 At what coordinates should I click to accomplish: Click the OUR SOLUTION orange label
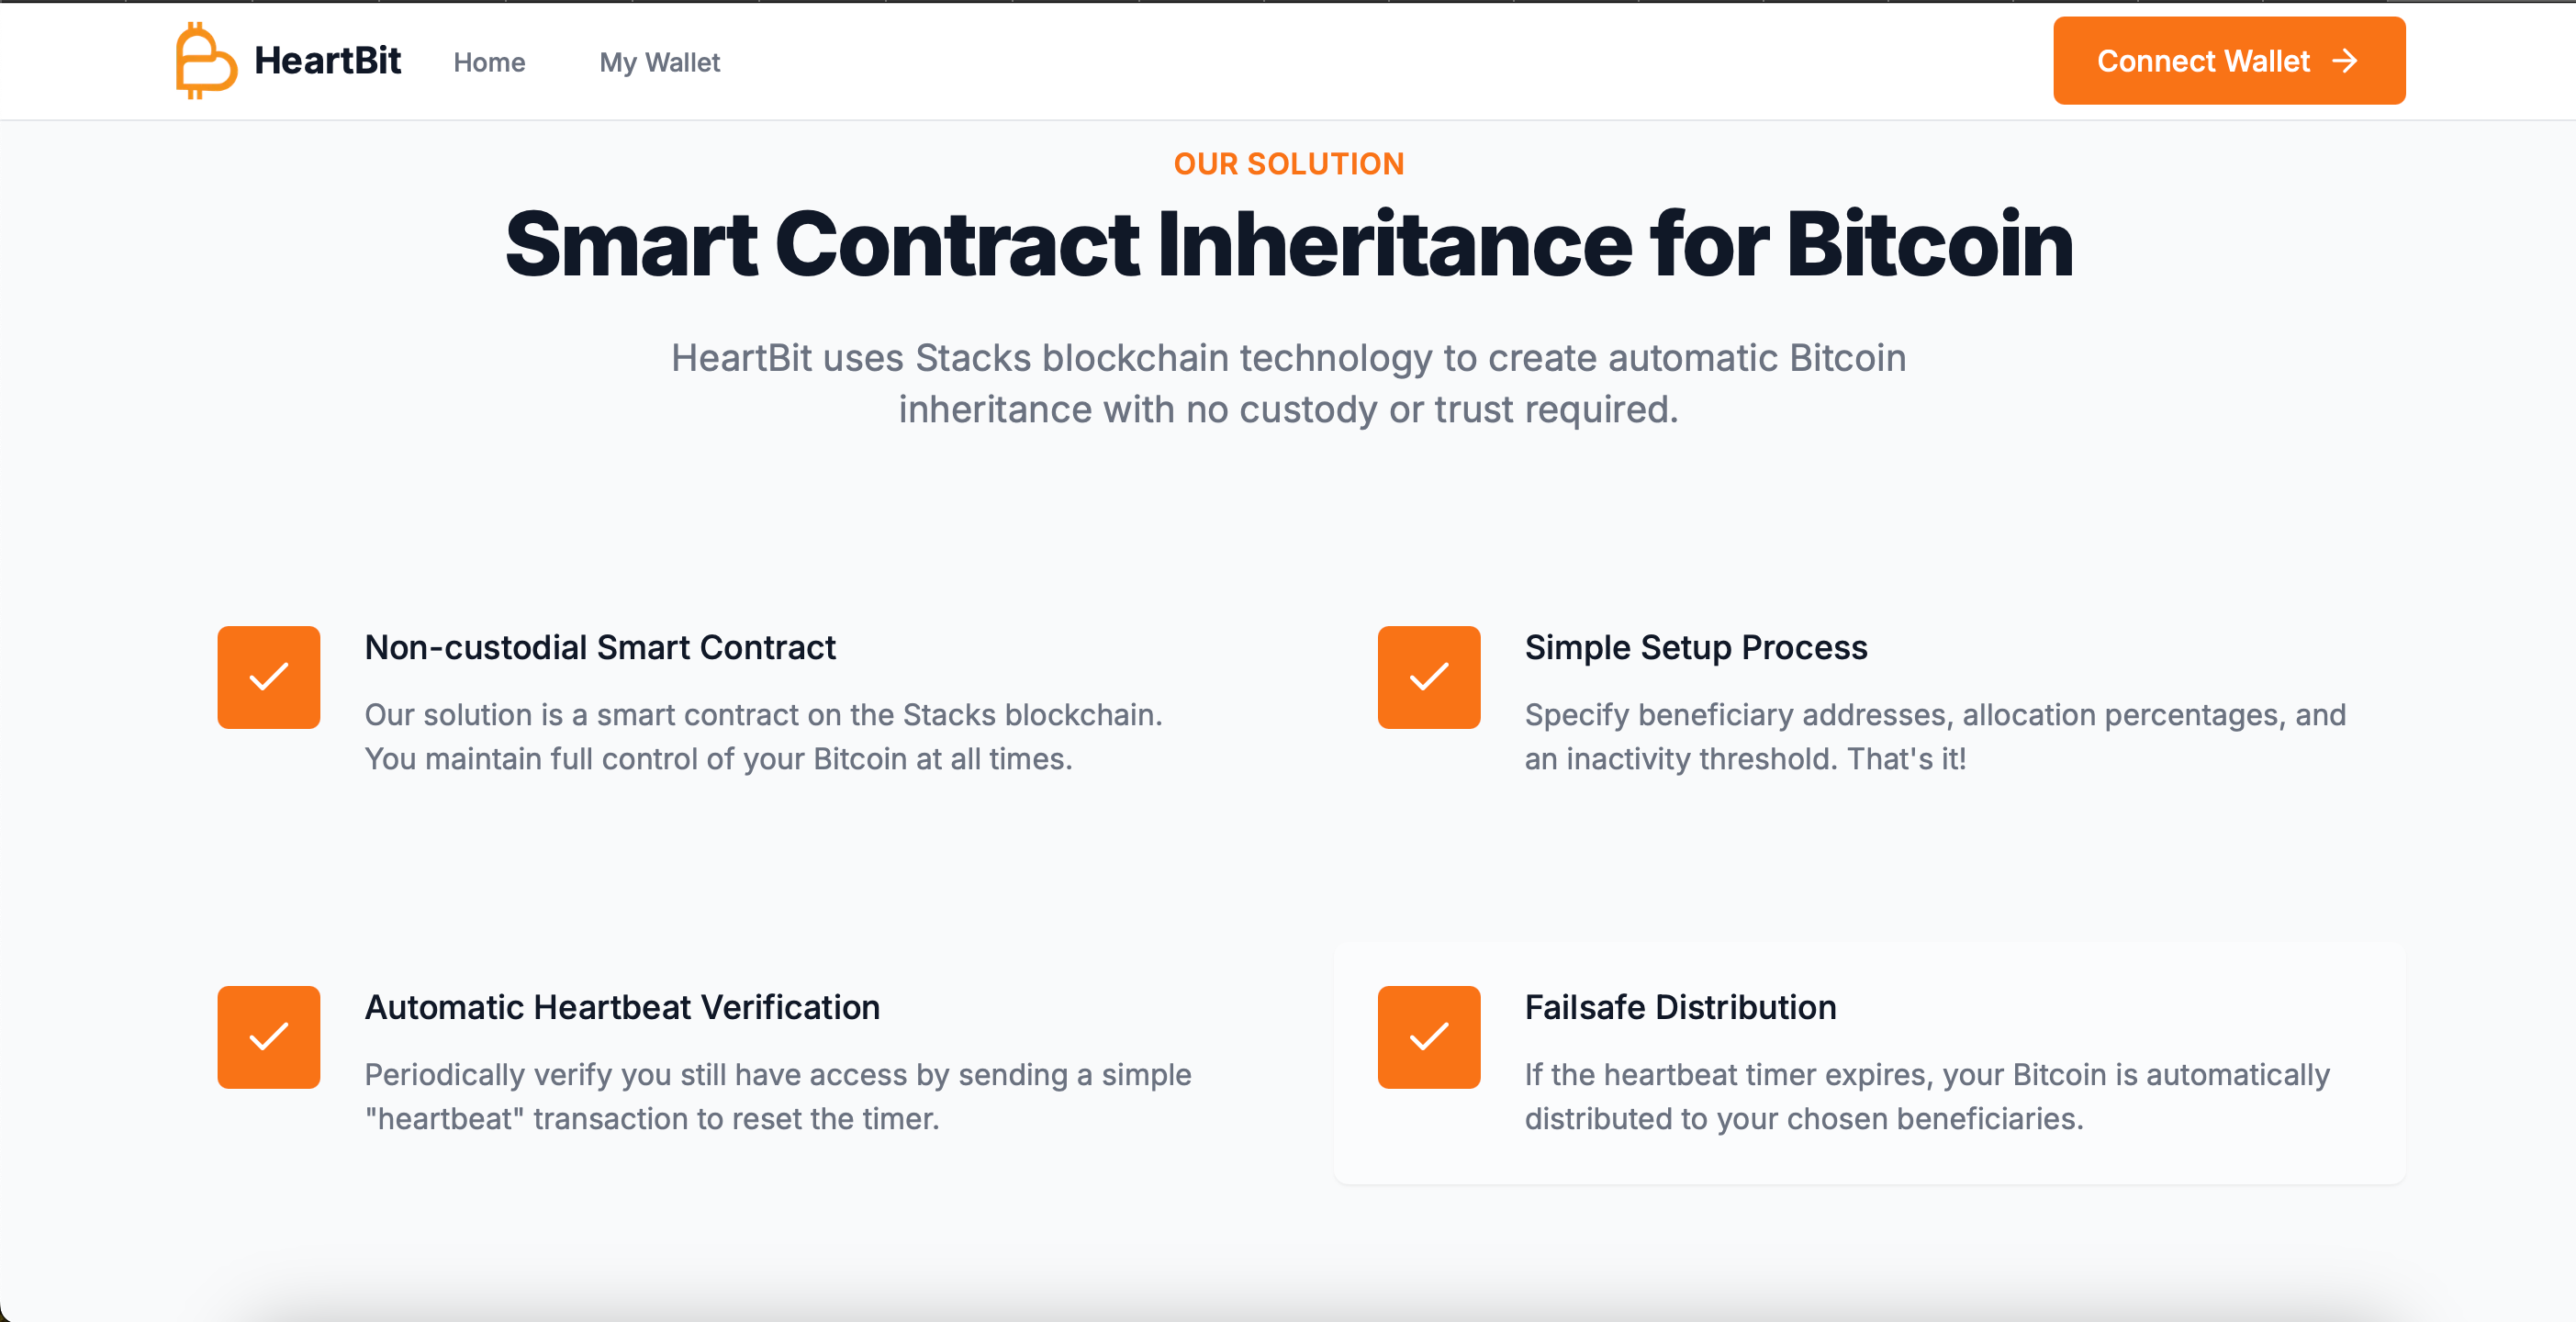tap(1288, 163)
